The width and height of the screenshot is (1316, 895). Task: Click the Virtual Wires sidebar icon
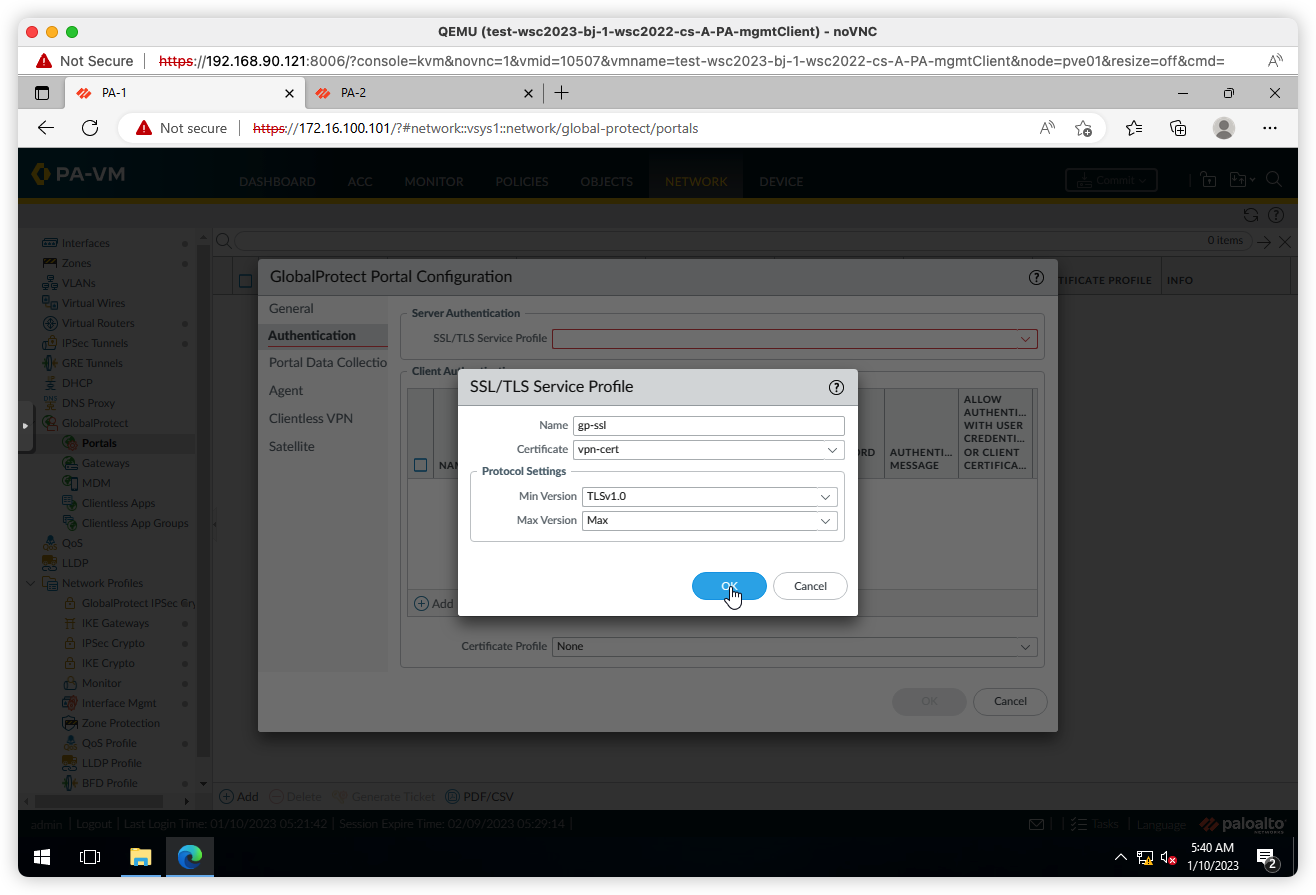50,303
